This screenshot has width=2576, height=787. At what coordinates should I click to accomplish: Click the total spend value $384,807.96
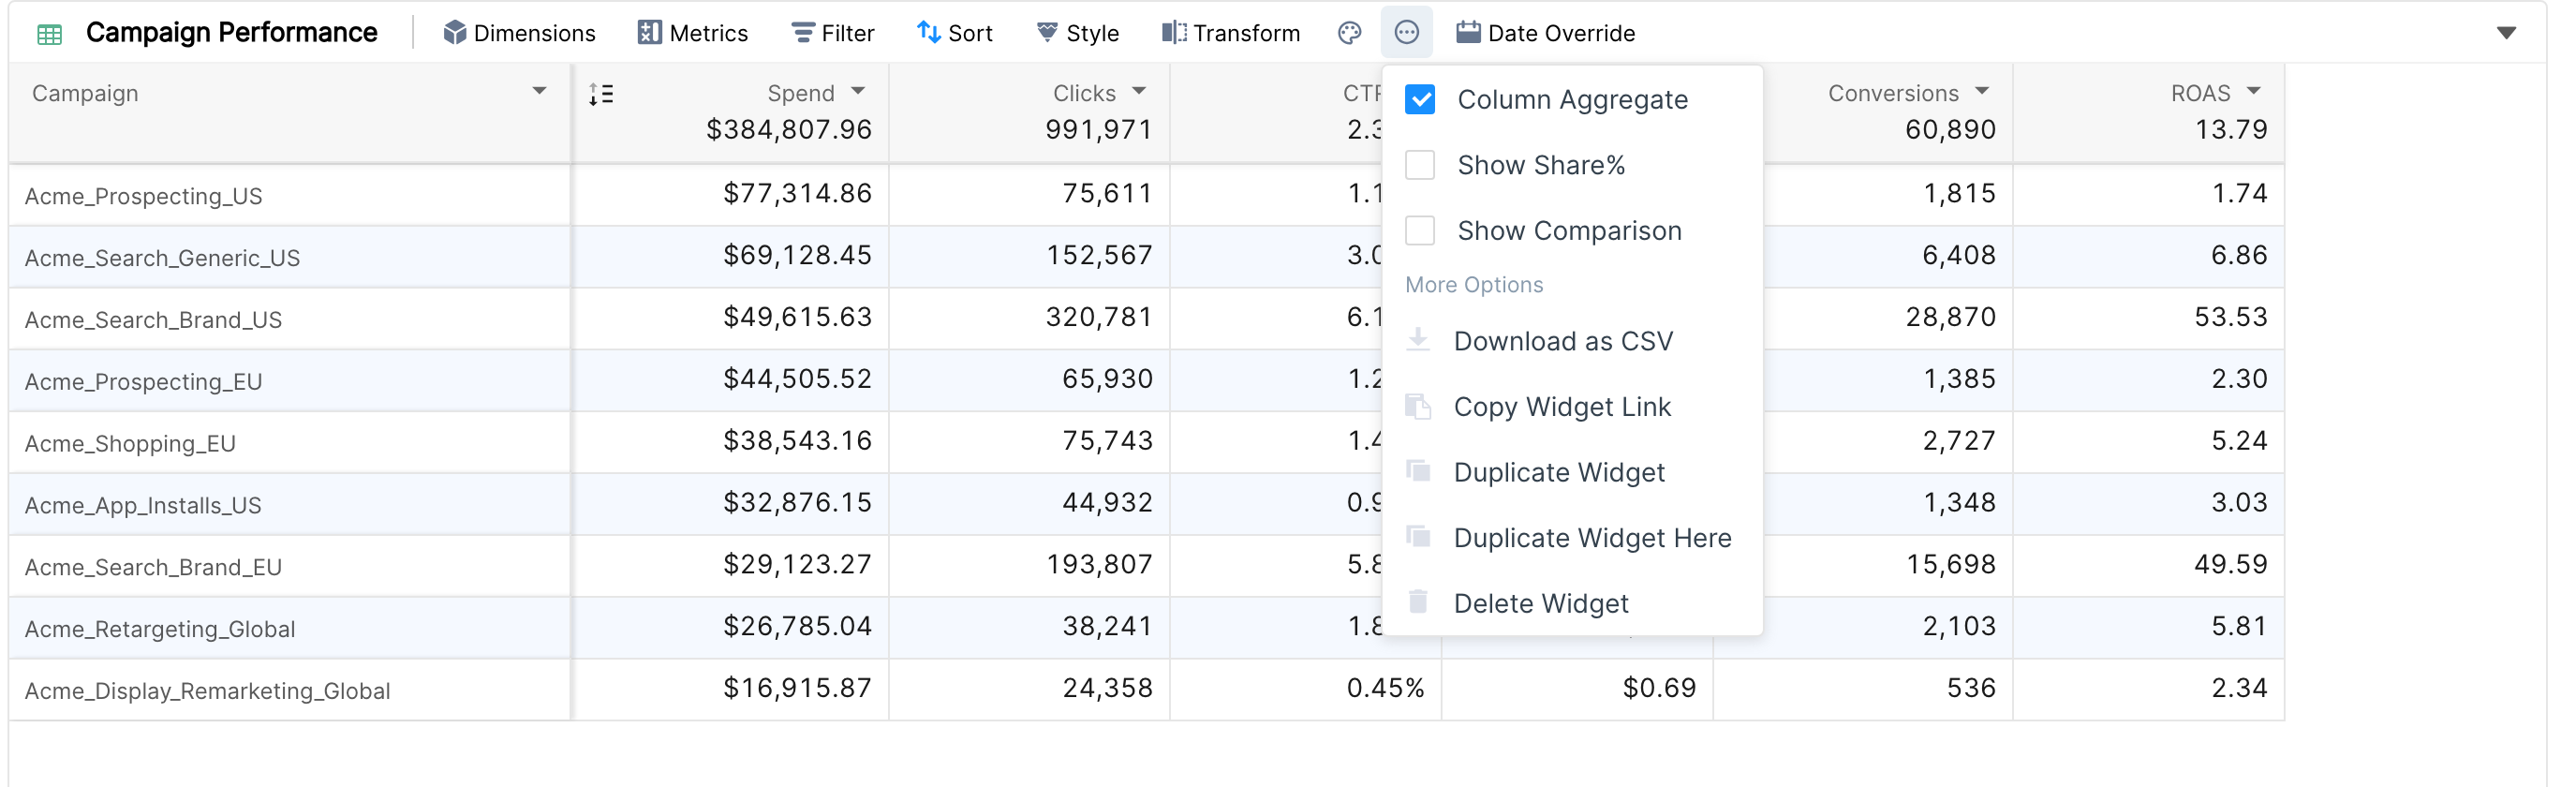[789, 130]
